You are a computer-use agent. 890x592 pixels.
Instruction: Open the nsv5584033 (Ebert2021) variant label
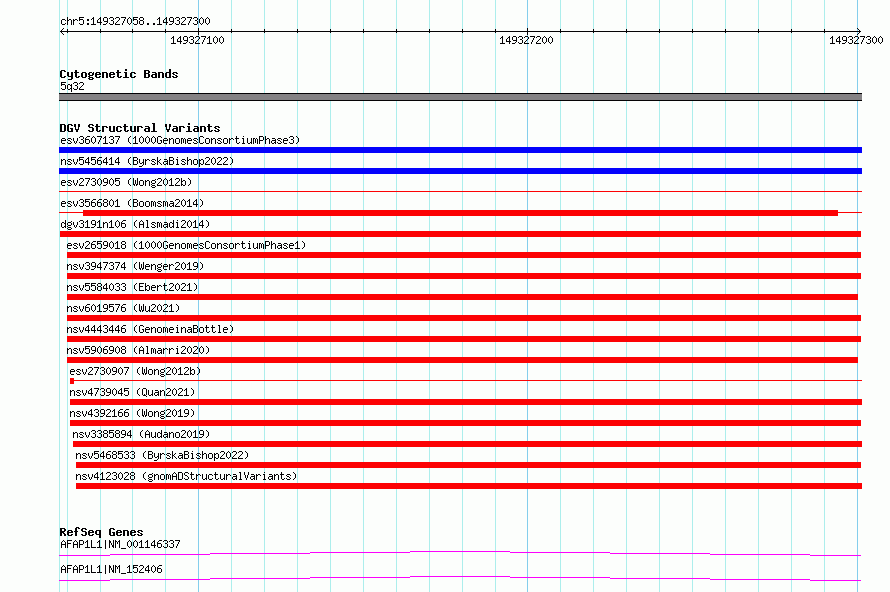[132, 287]
